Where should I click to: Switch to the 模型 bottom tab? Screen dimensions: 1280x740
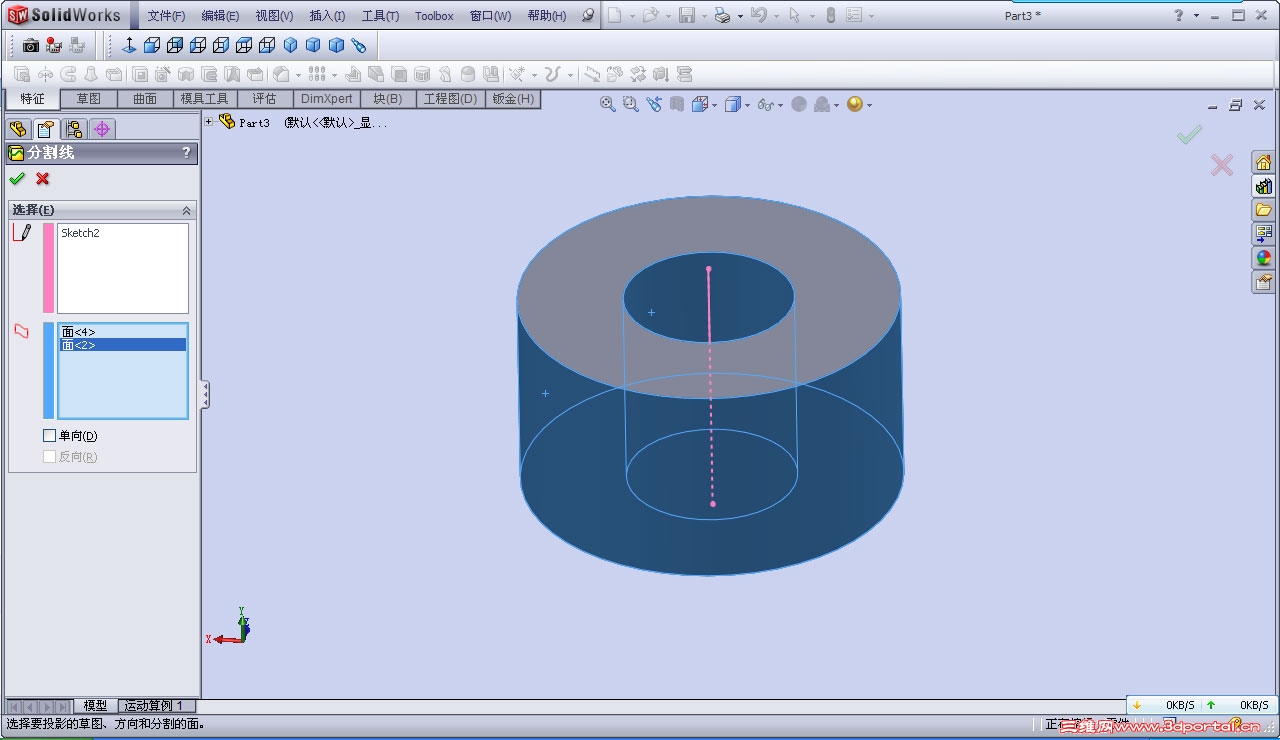pos(95,706)
